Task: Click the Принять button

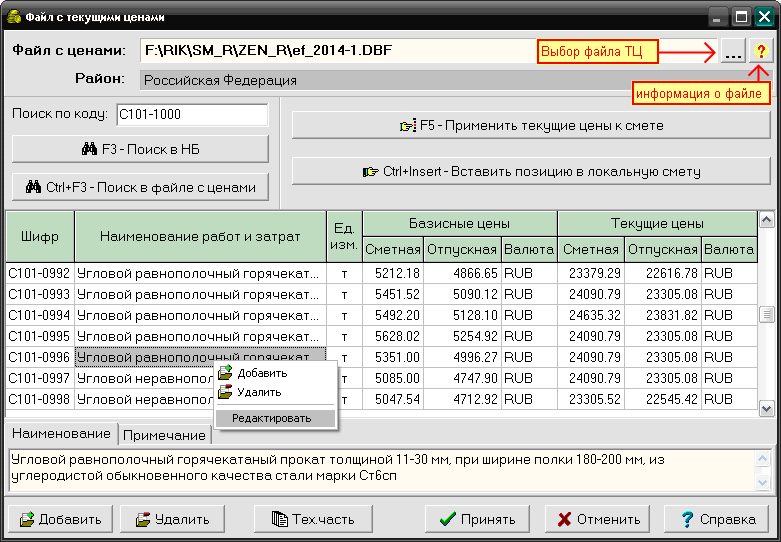Action: click(478, 520)
